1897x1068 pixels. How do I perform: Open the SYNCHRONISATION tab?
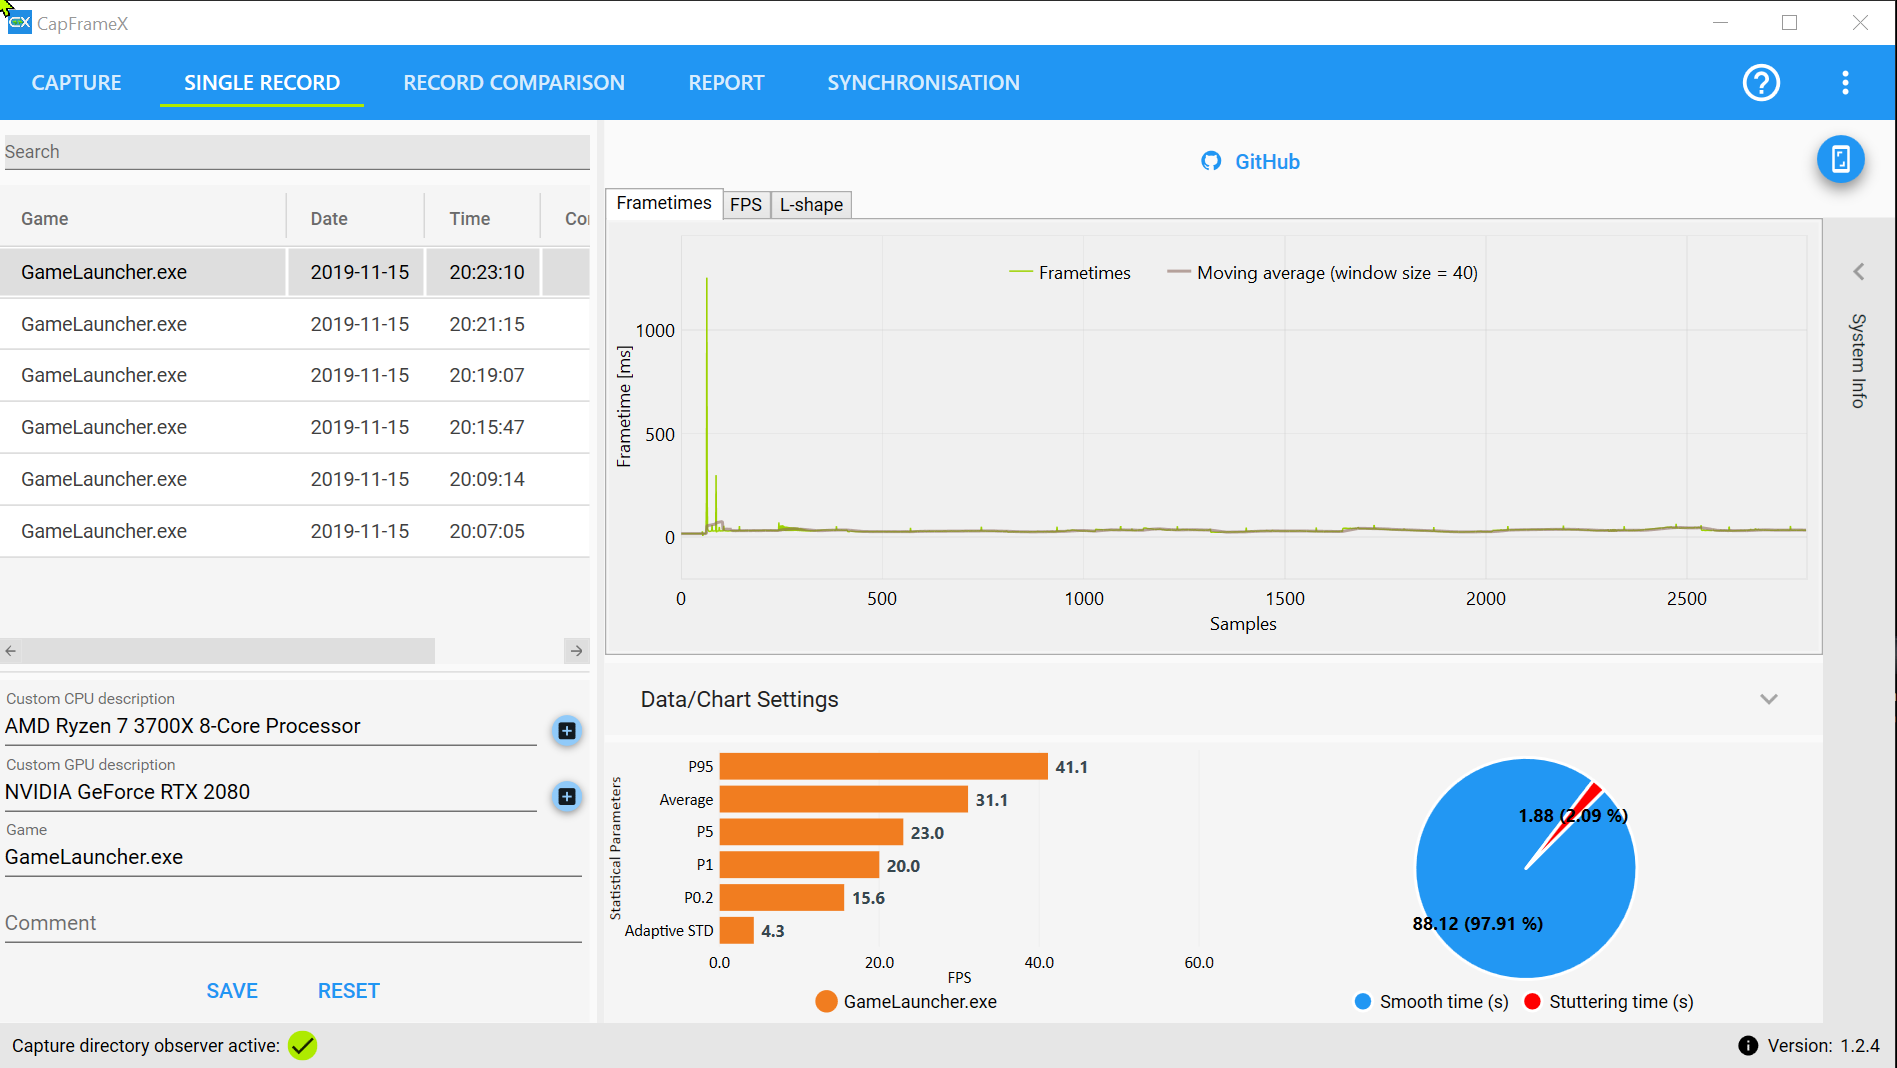coord(923,83)
